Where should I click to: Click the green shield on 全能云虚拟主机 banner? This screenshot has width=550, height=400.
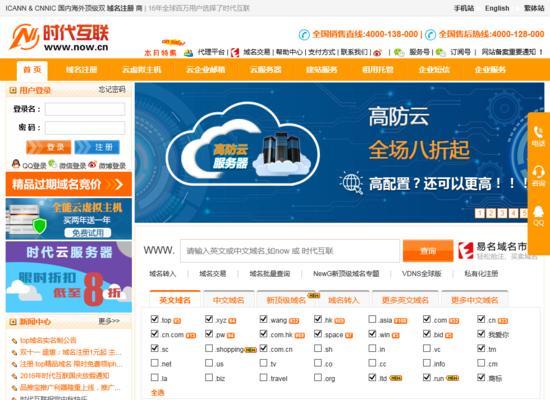[39, 225]
